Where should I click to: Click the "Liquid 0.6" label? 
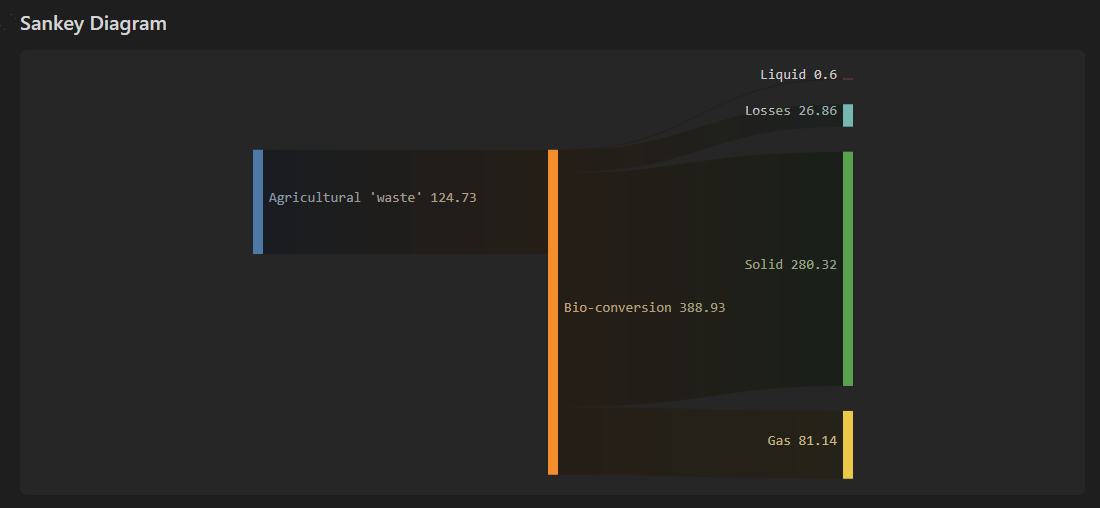click(798, 75)
